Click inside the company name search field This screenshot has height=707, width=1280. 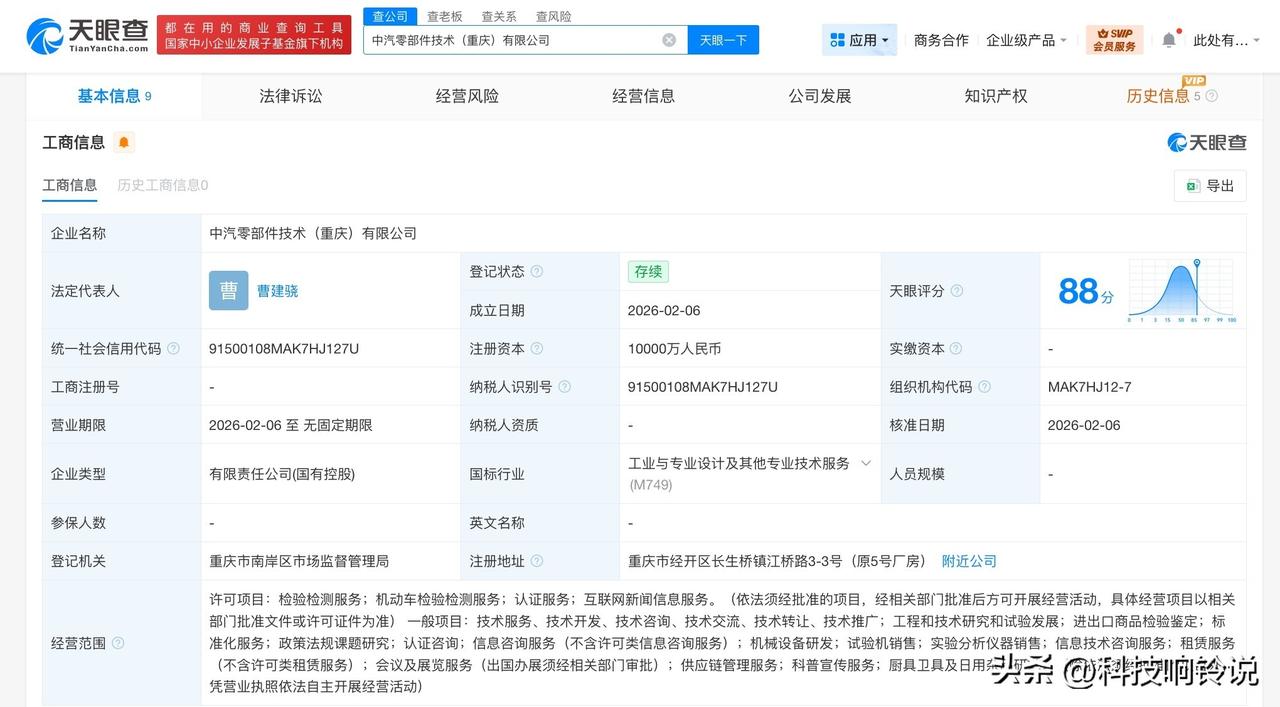pos(510,39)
